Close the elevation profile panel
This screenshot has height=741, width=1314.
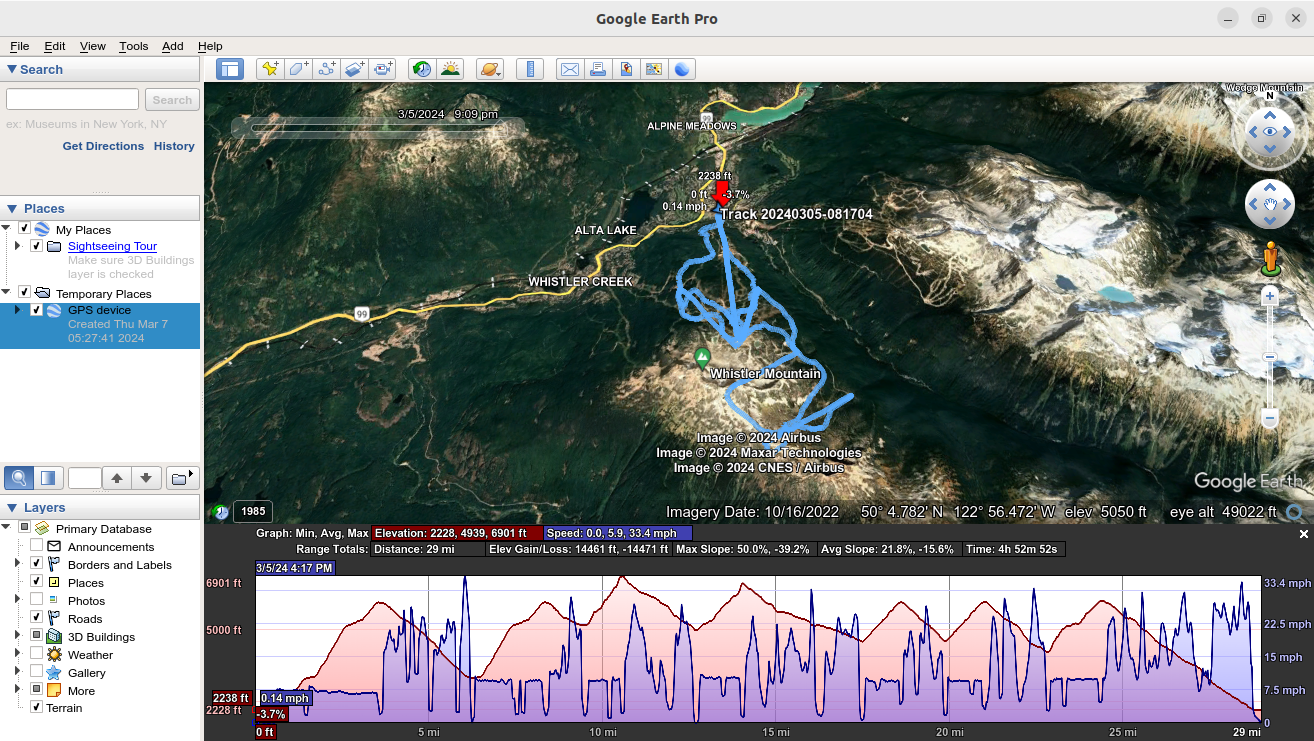pyautogui.click(x=1303, y=535)
